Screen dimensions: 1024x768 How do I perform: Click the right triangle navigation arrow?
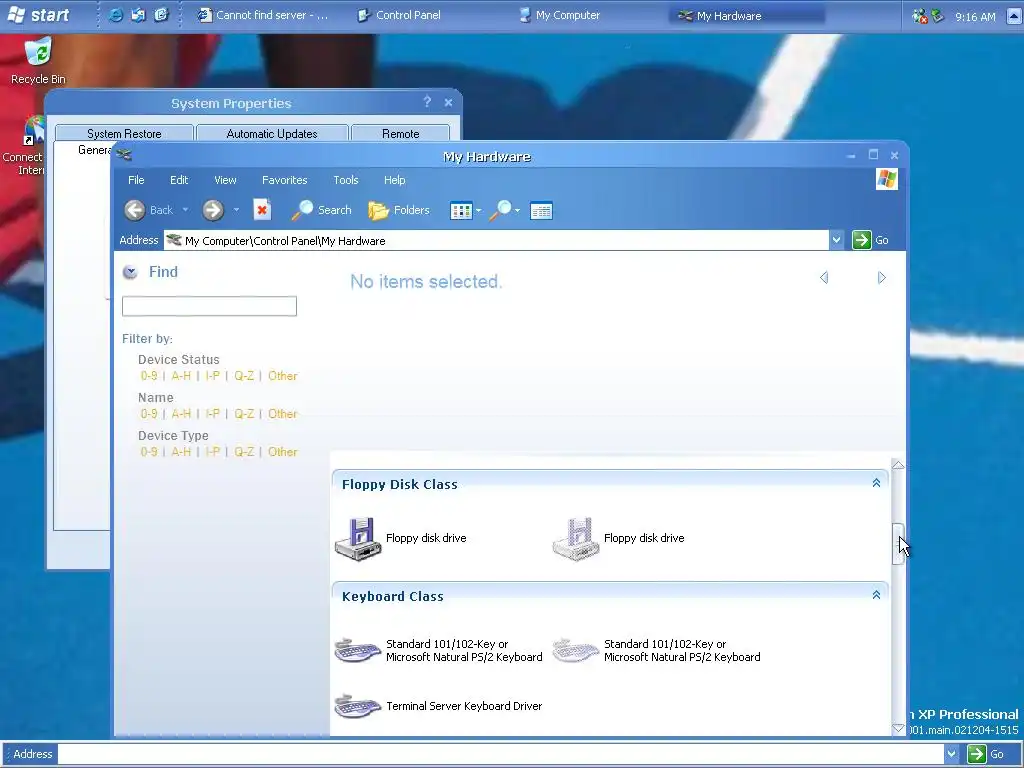click(882, 278)
